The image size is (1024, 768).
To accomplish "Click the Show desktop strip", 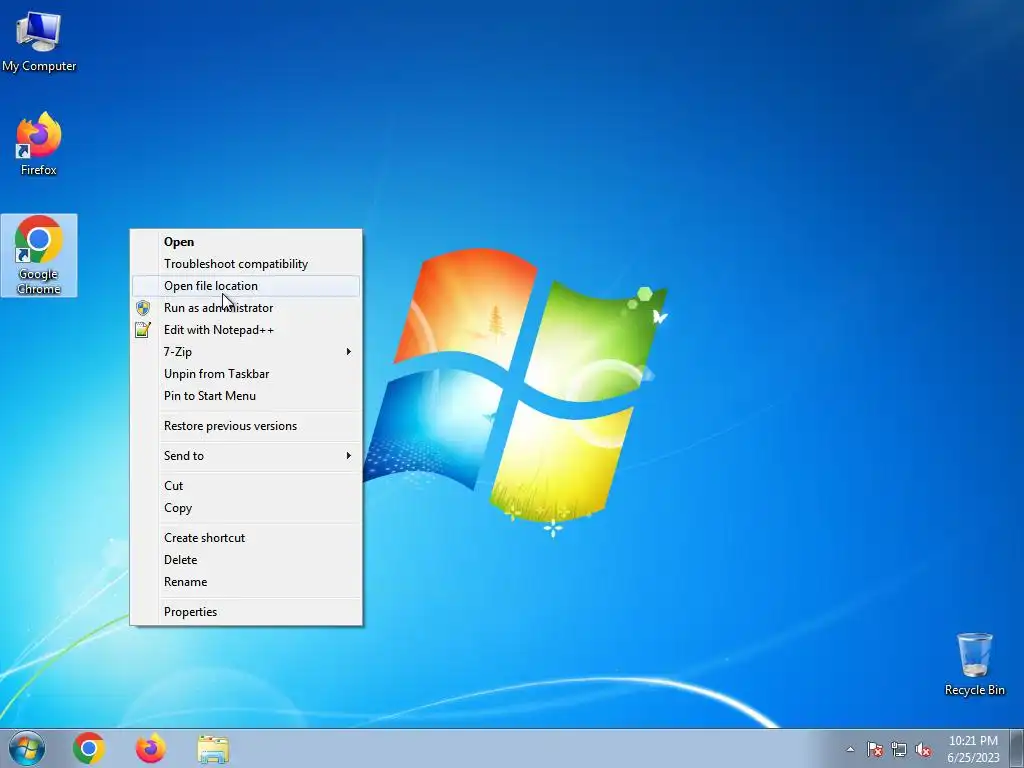I will (x=1017, y=748).
